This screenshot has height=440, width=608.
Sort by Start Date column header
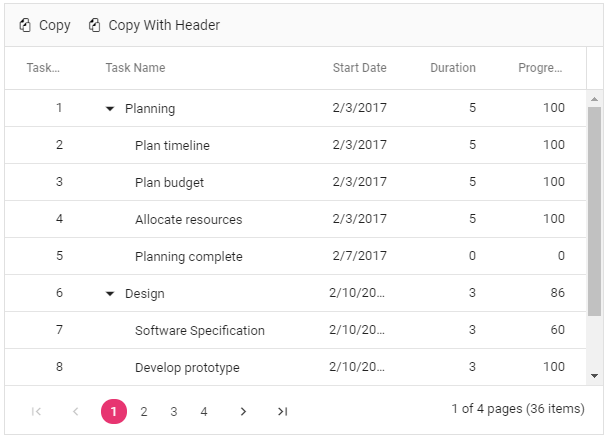(359, 68)
